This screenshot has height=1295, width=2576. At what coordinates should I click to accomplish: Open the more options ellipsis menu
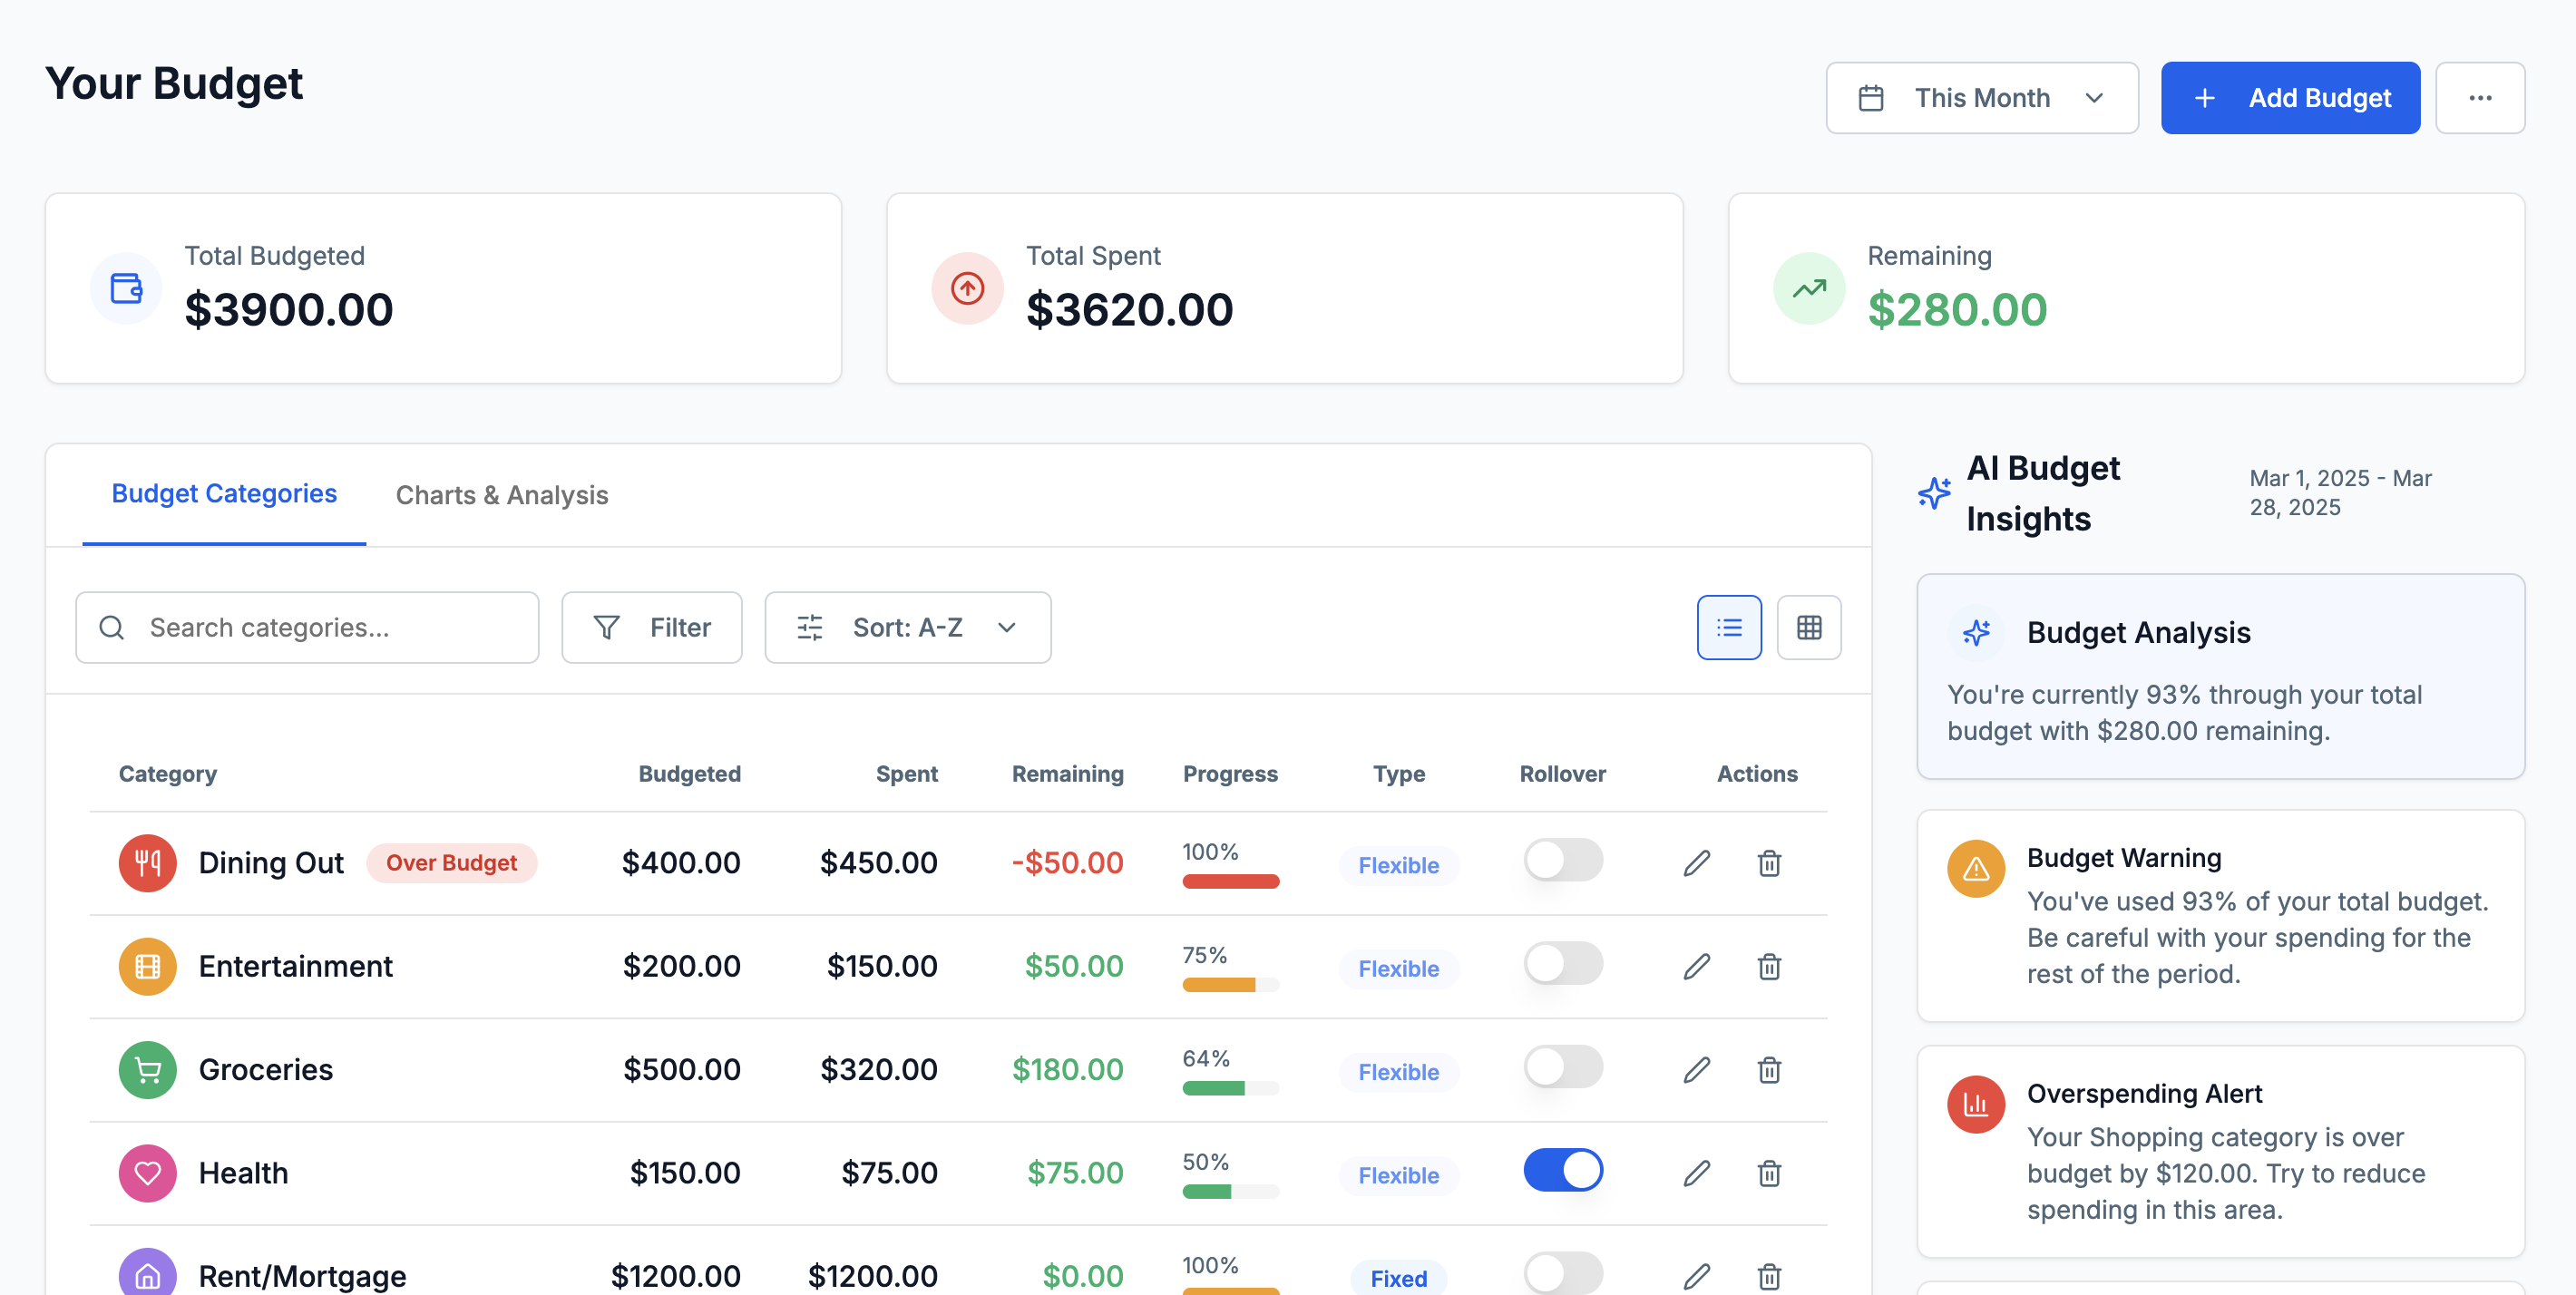(x=2481, y=97)
